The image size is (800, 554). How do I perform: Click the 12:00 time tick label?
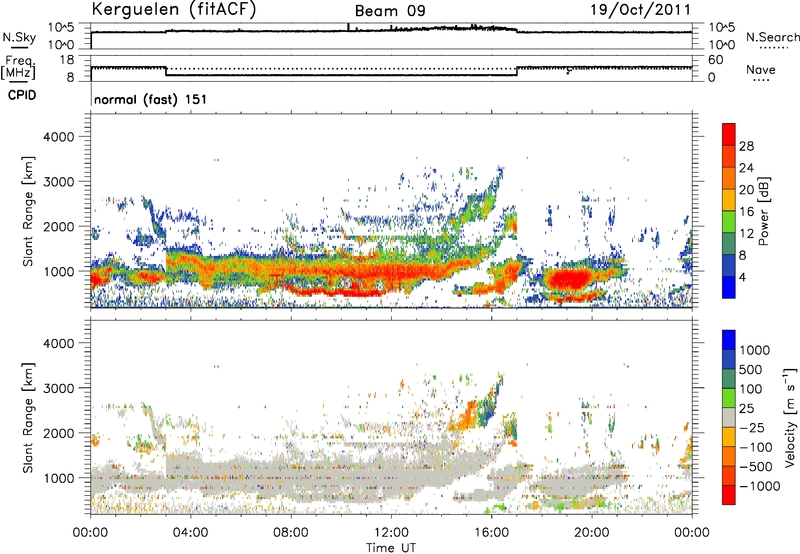pos(391,533)
